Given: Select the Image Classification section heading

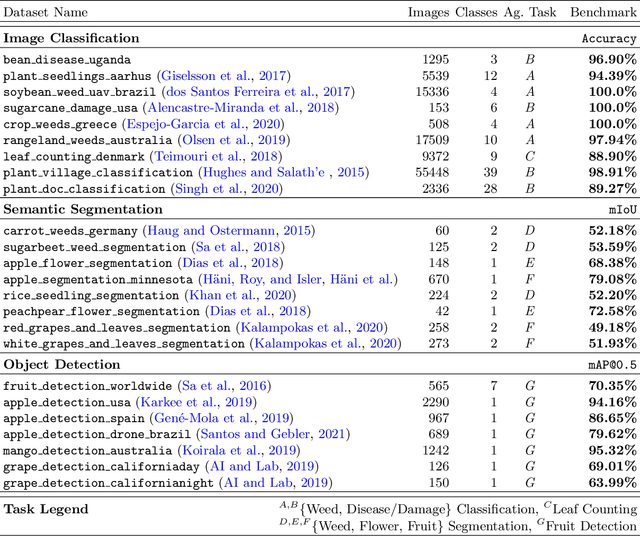Looking at the screenshot, I should [71, 38].
